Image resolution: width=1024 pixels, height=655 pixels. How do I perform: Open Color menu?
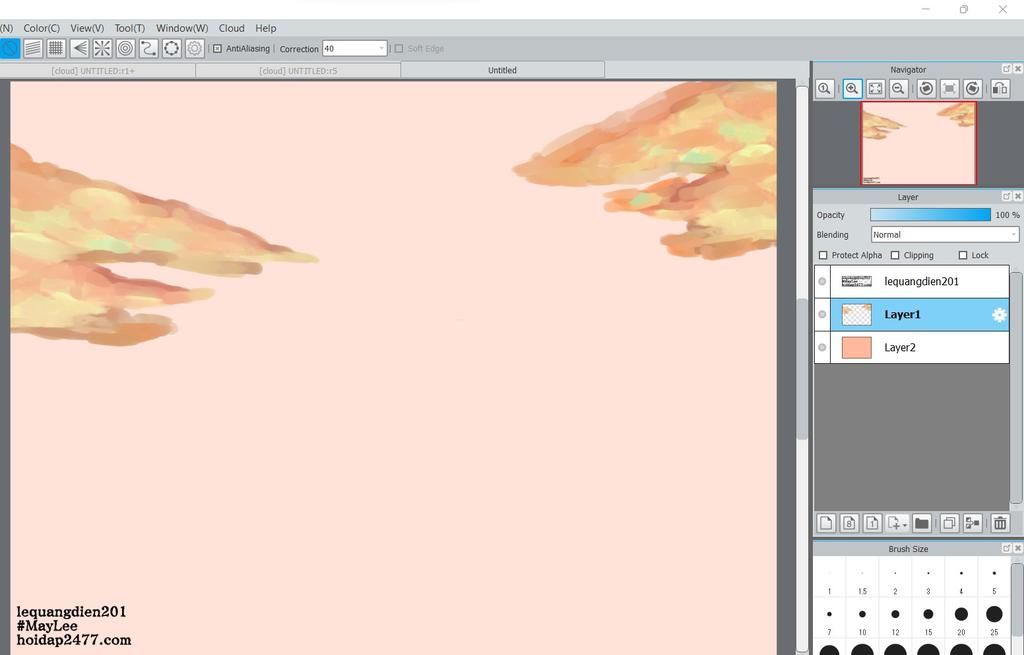pyautogui.click(x=41, y=28)
